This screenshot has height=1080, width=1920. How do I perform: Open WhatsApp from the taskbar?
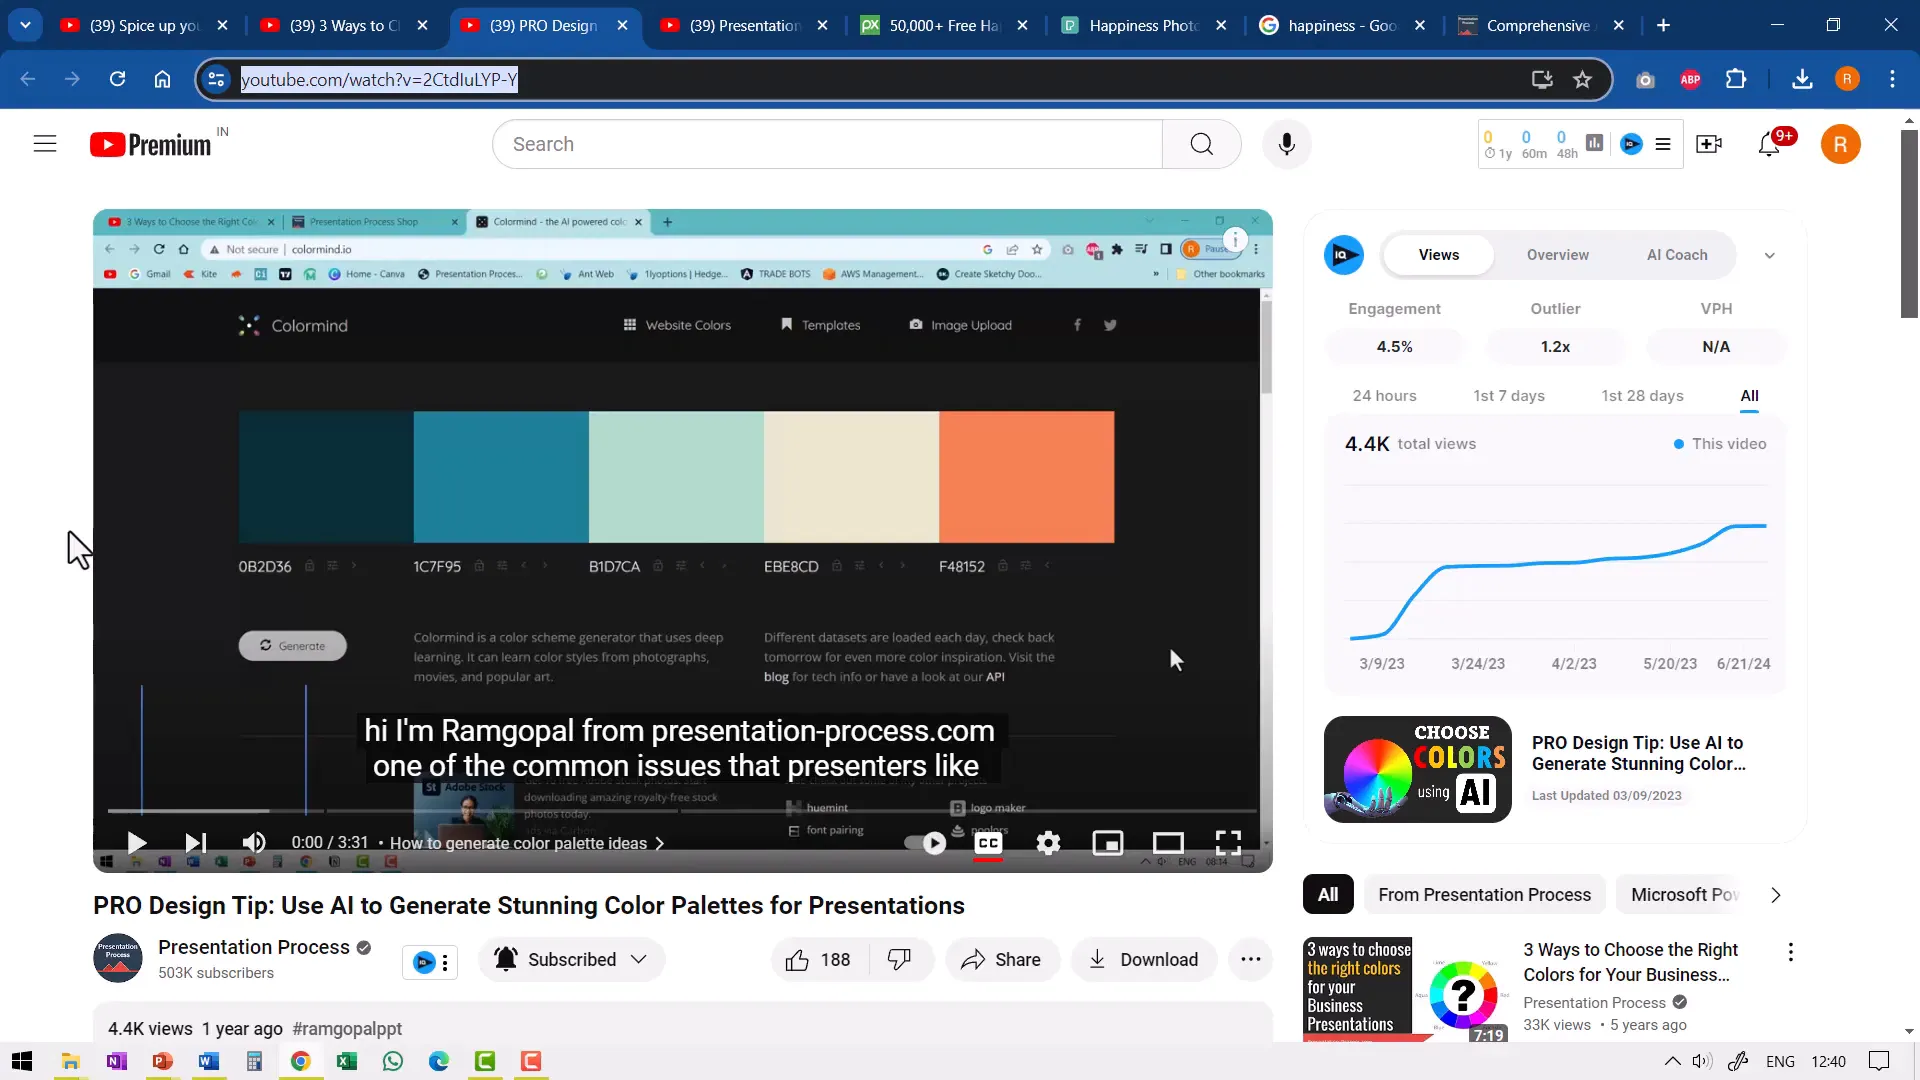coord(393,1061)
